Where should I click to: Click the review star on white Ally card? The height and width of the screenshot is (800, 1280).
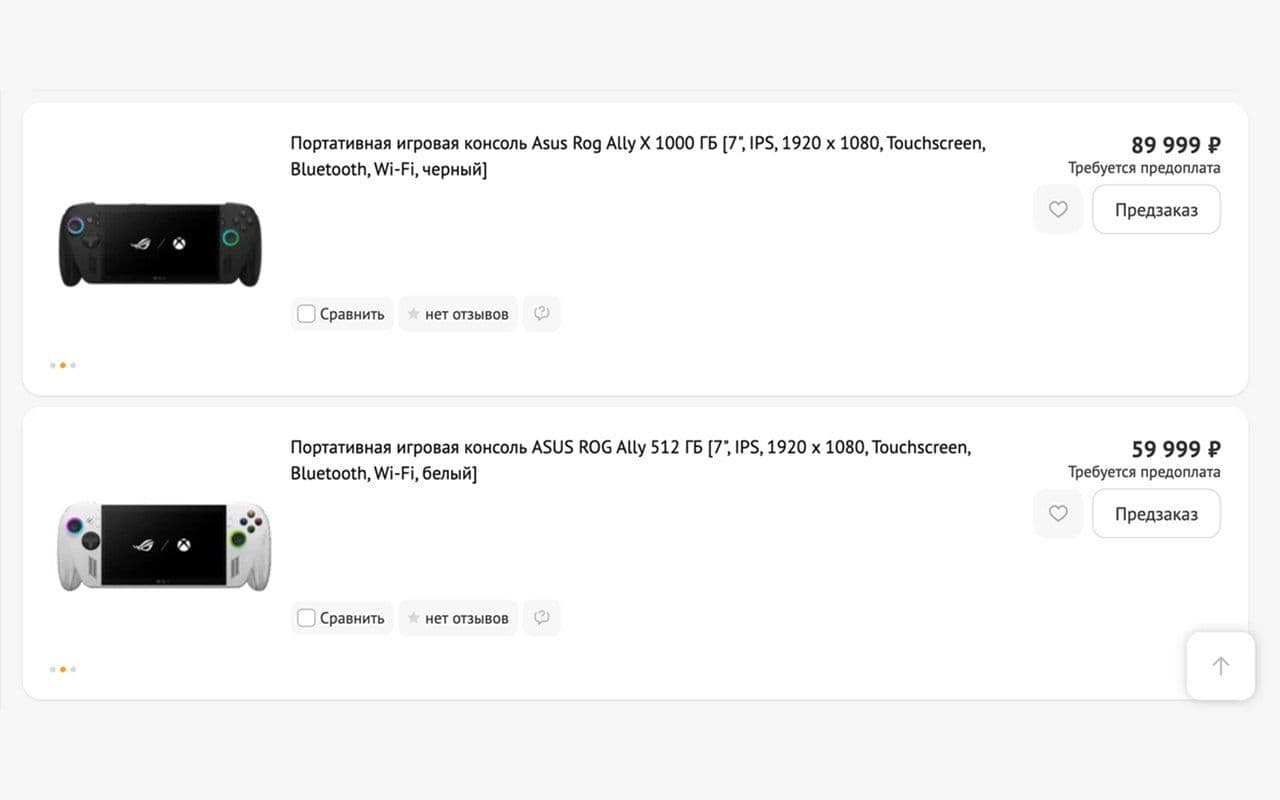pyautogui.click(x=413, y=618)
